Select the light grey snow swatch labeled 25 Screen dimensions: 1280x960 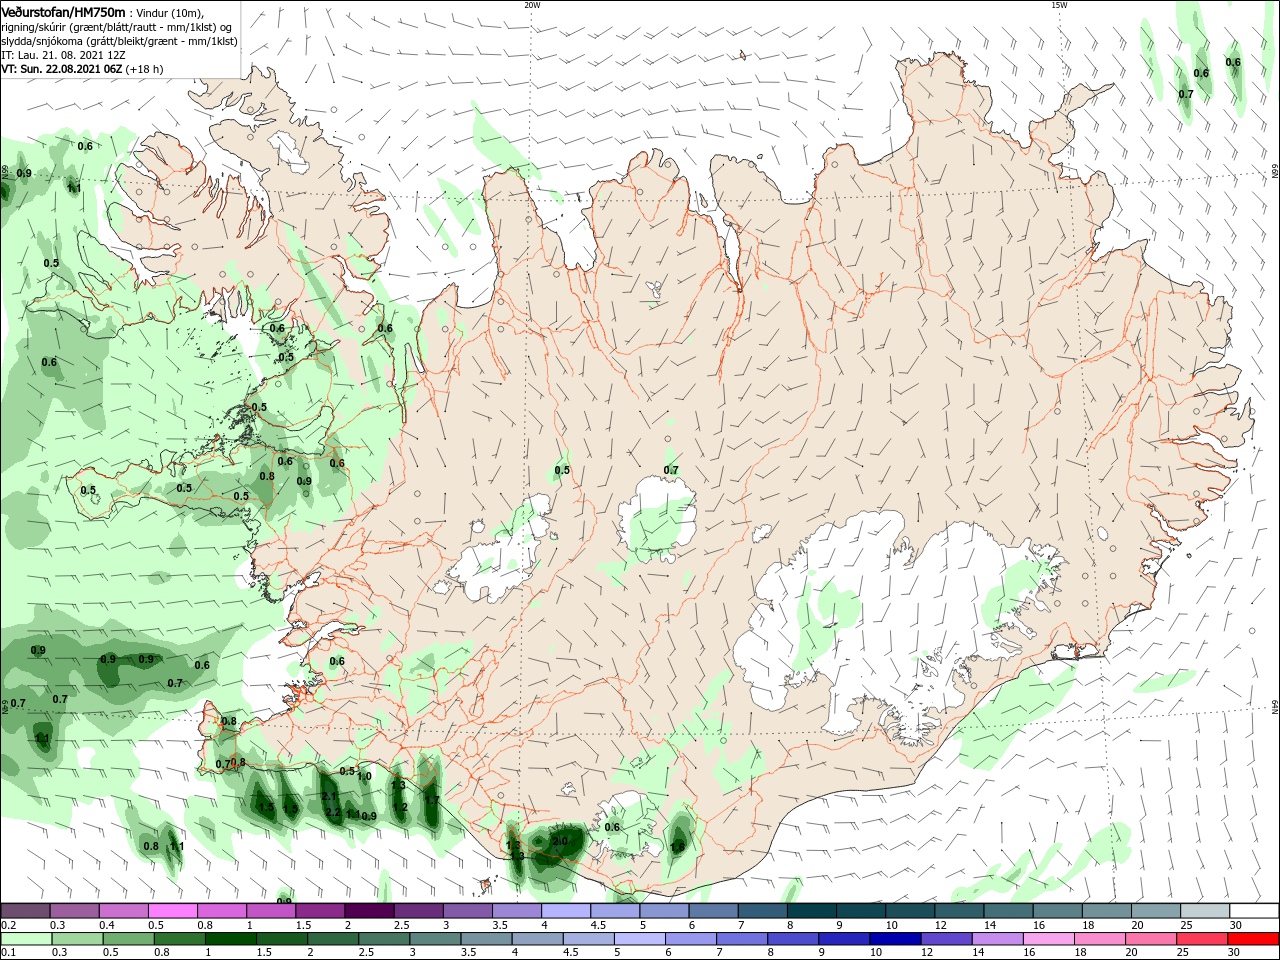pyautogui.click(x=1206, y=910)
